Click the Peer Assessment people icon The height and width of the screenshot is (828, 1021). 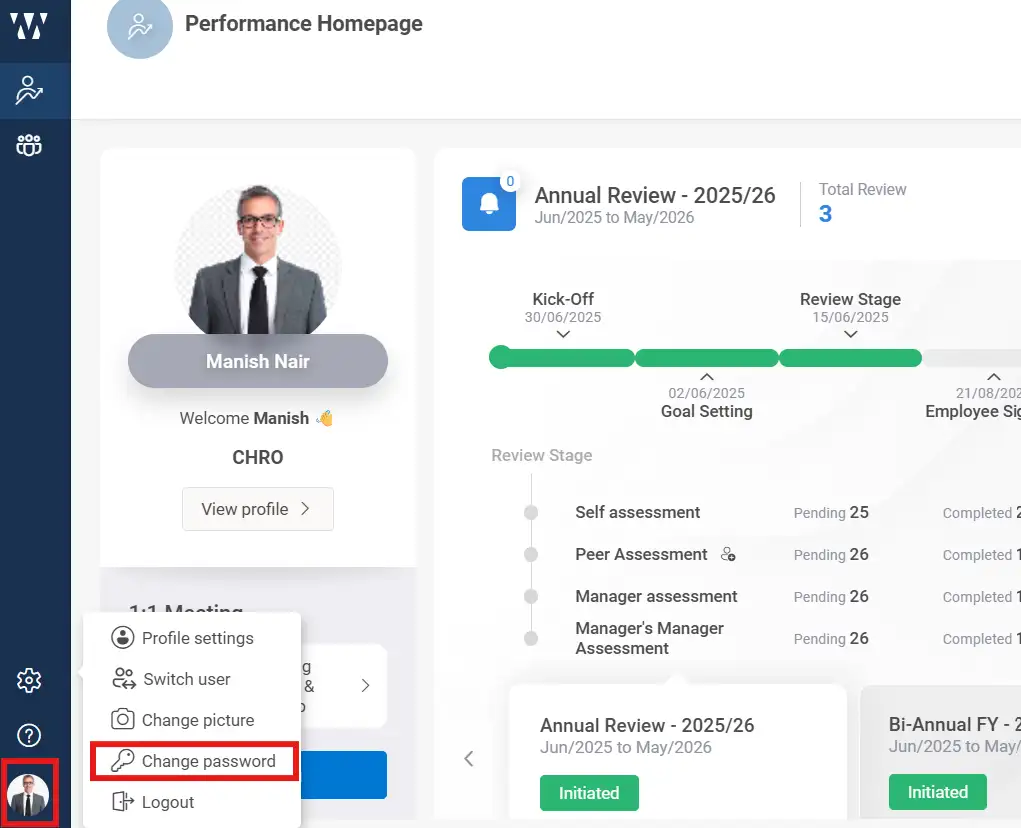point(727,554)
